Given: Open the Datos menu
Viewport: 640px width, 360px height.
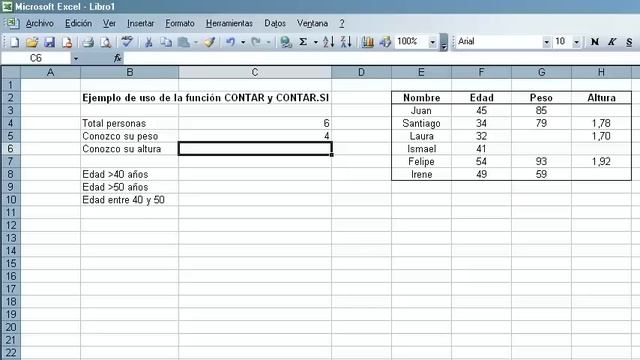Looking at the screenshot, I should point(275,24).
